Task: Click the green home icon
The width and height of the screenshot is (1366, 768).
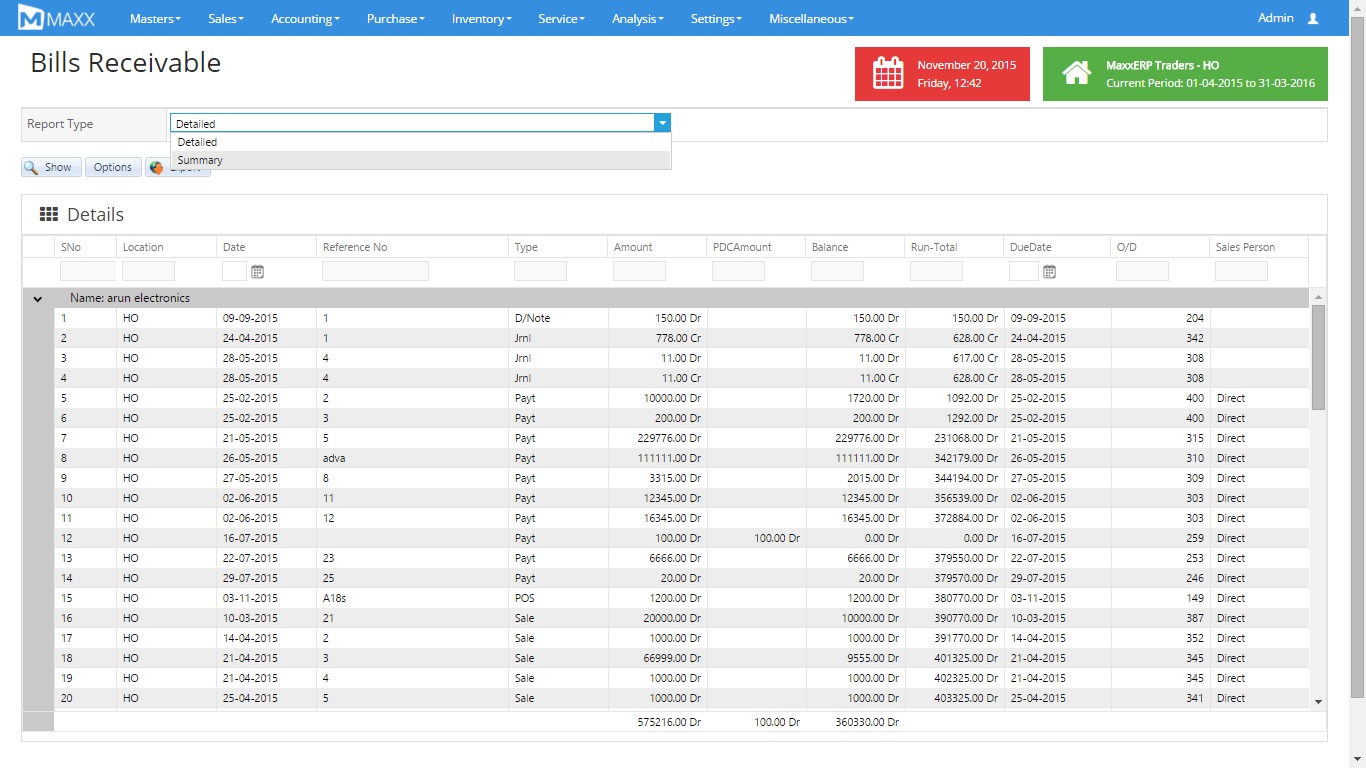Action: [1076, 74]
